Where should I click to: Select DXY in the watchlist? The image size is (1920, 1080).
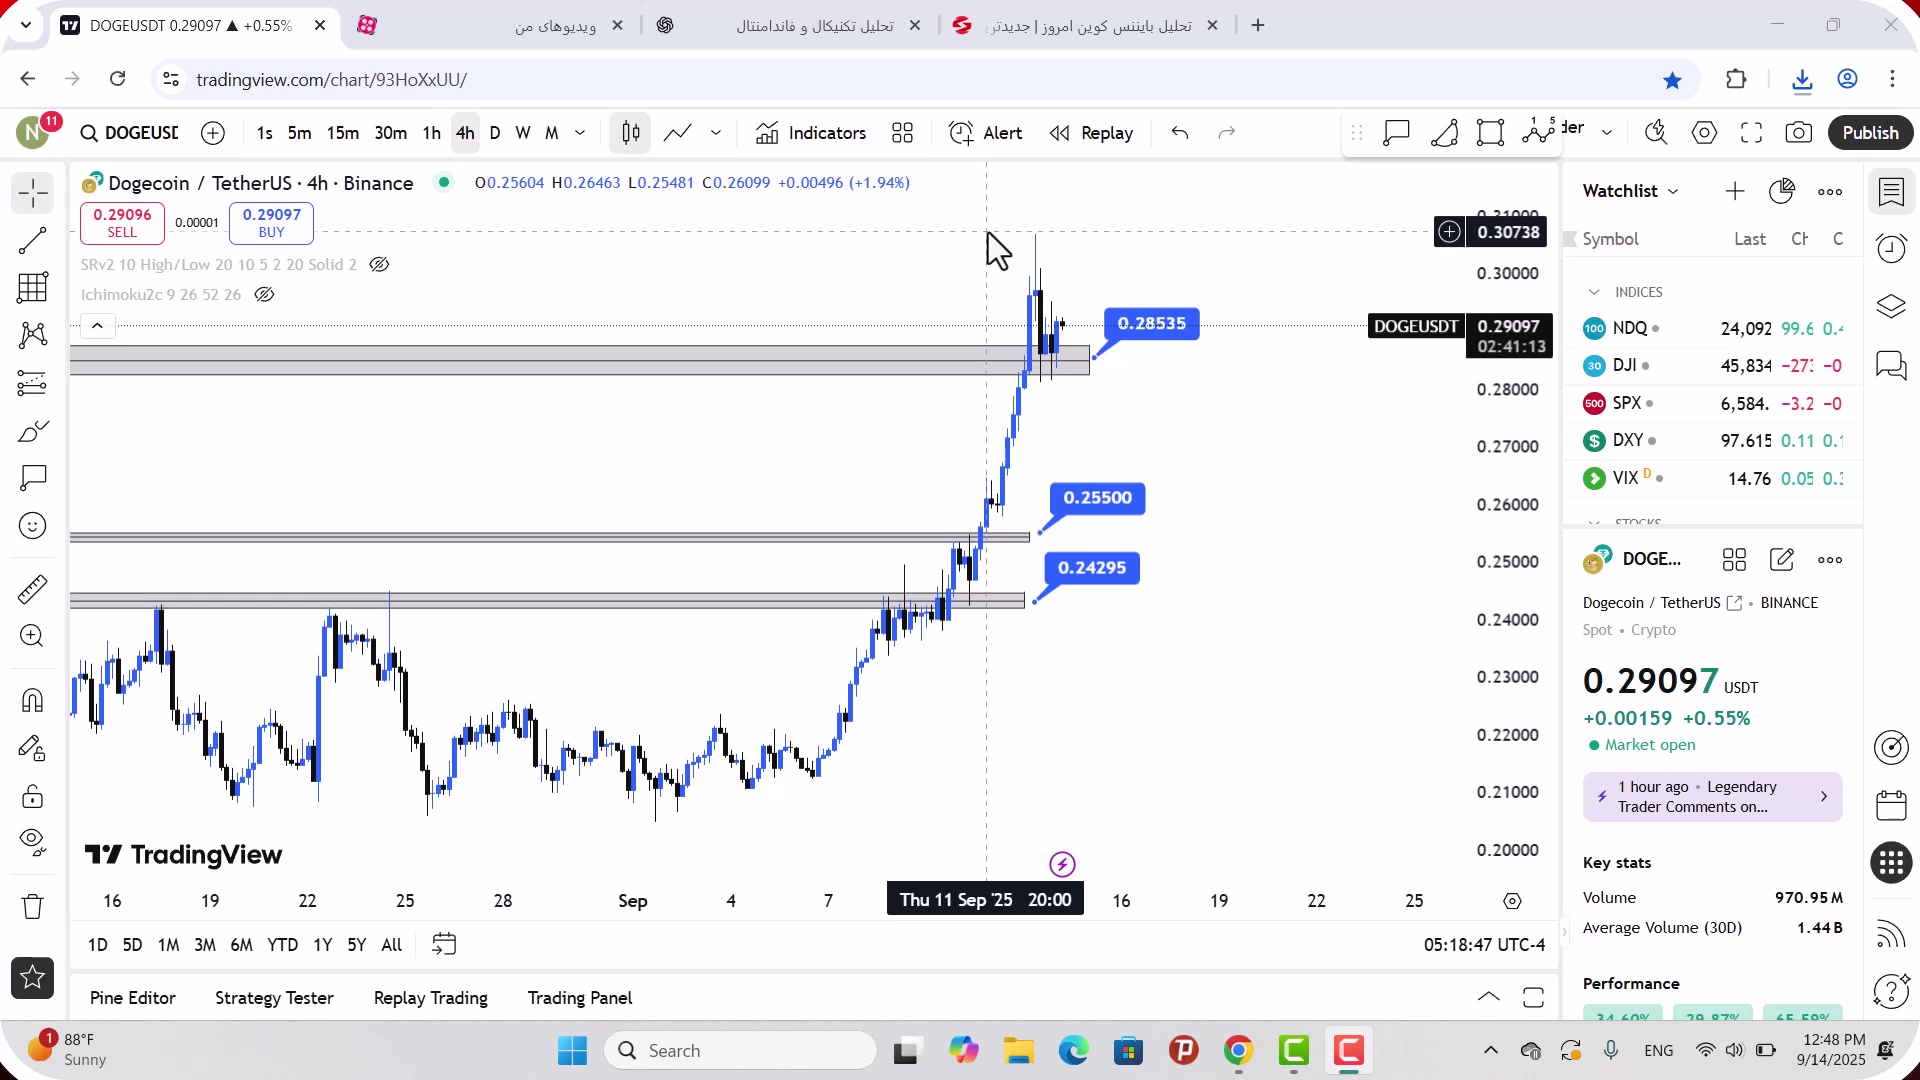point(1712,440)
